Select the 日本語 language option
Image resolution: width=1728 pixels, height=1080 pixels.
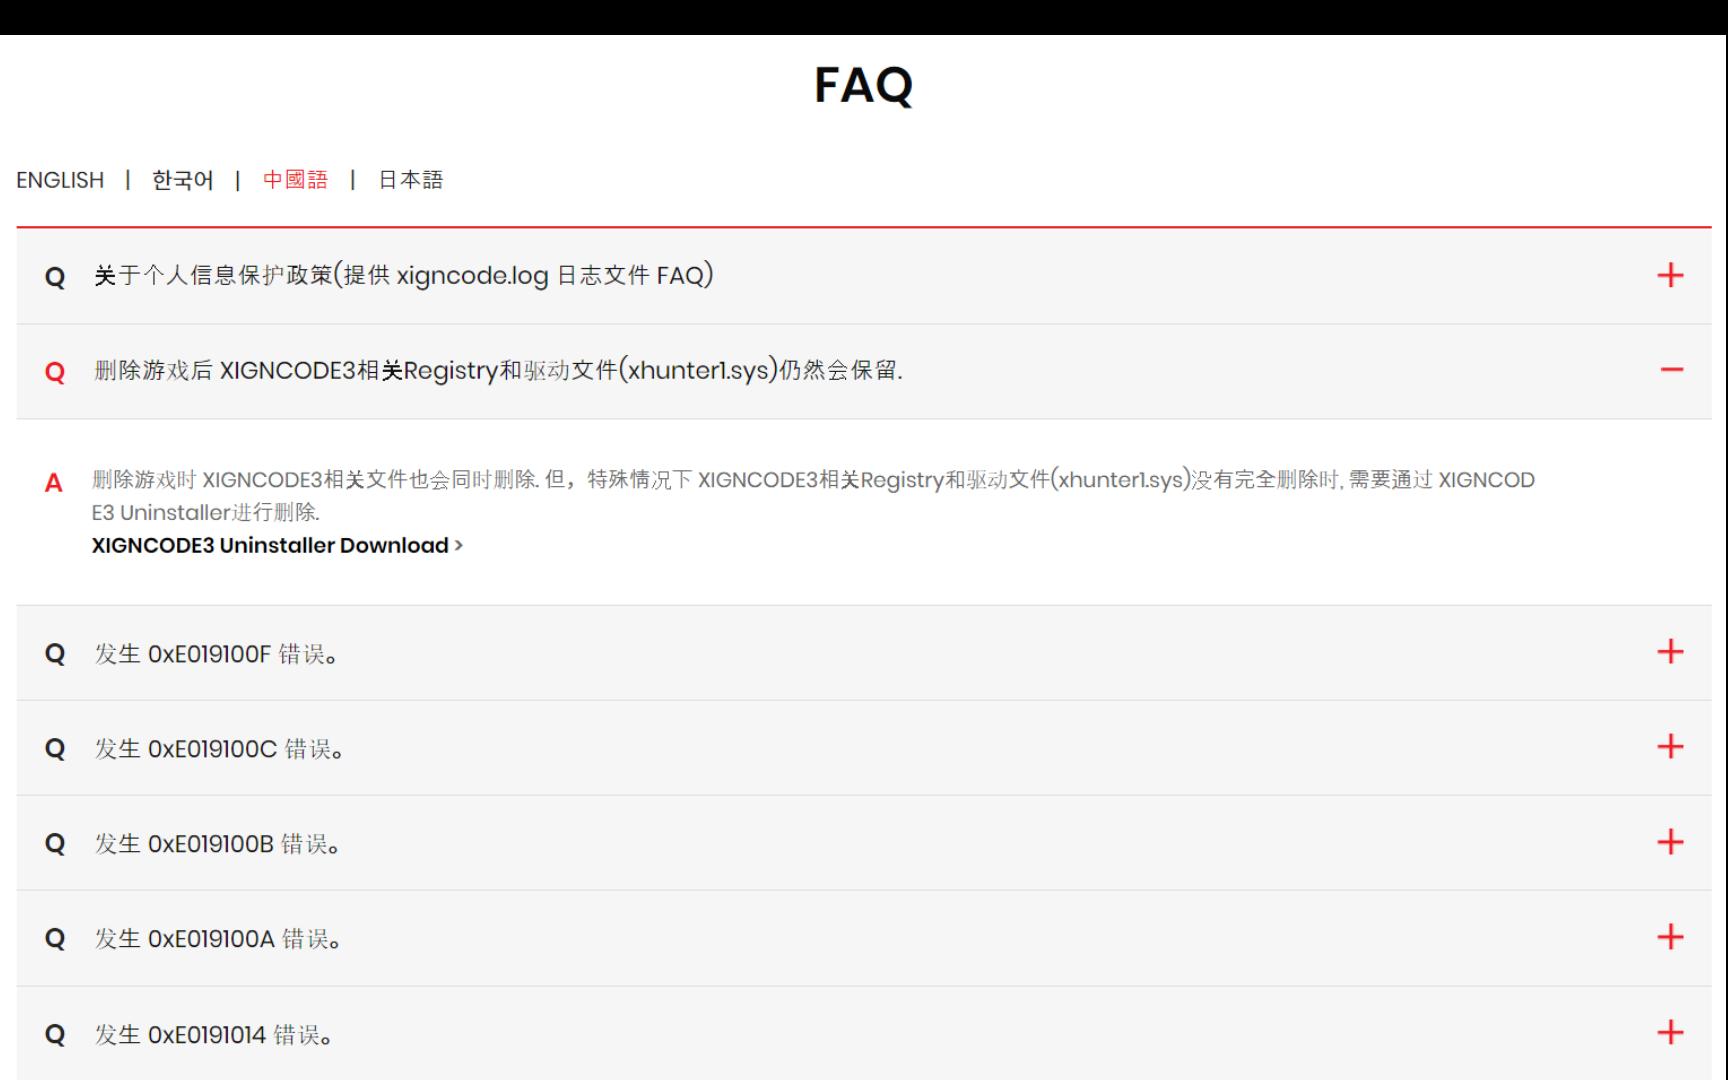point(412,180)
